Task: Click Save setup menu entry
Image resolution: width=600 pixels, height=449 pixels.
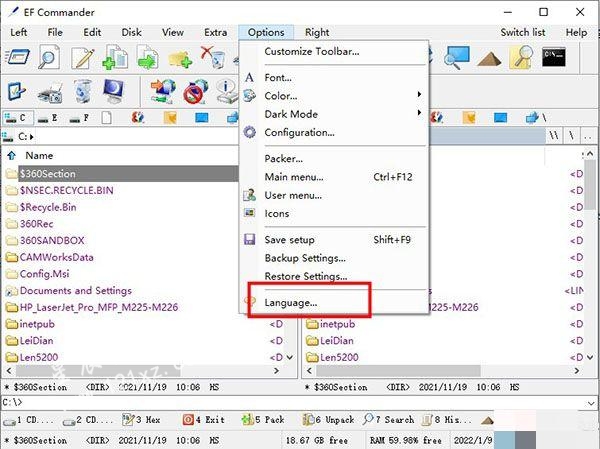Action: click(x=334, y=240)
